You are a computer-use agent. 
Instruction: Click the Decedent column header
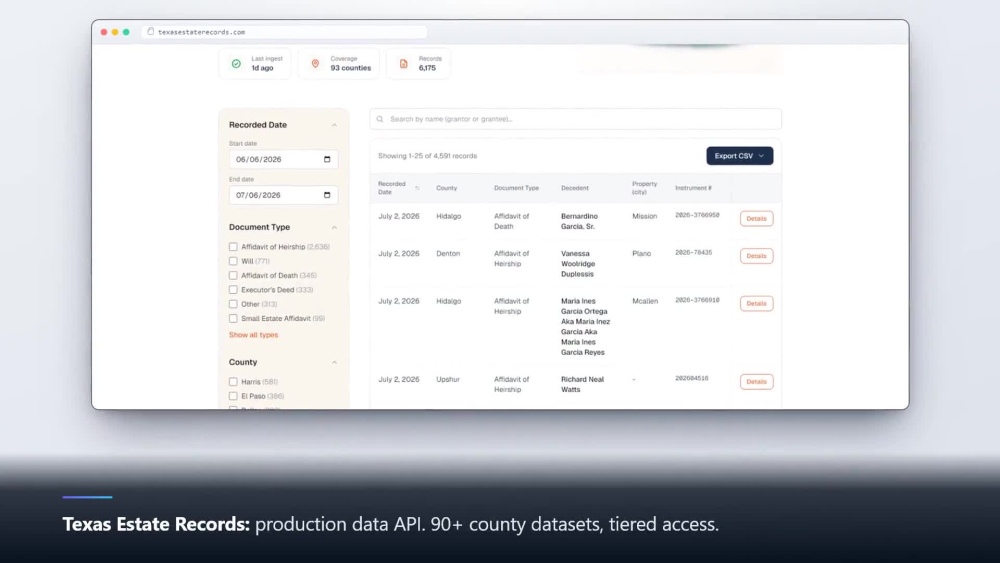[x=575, y=188]
